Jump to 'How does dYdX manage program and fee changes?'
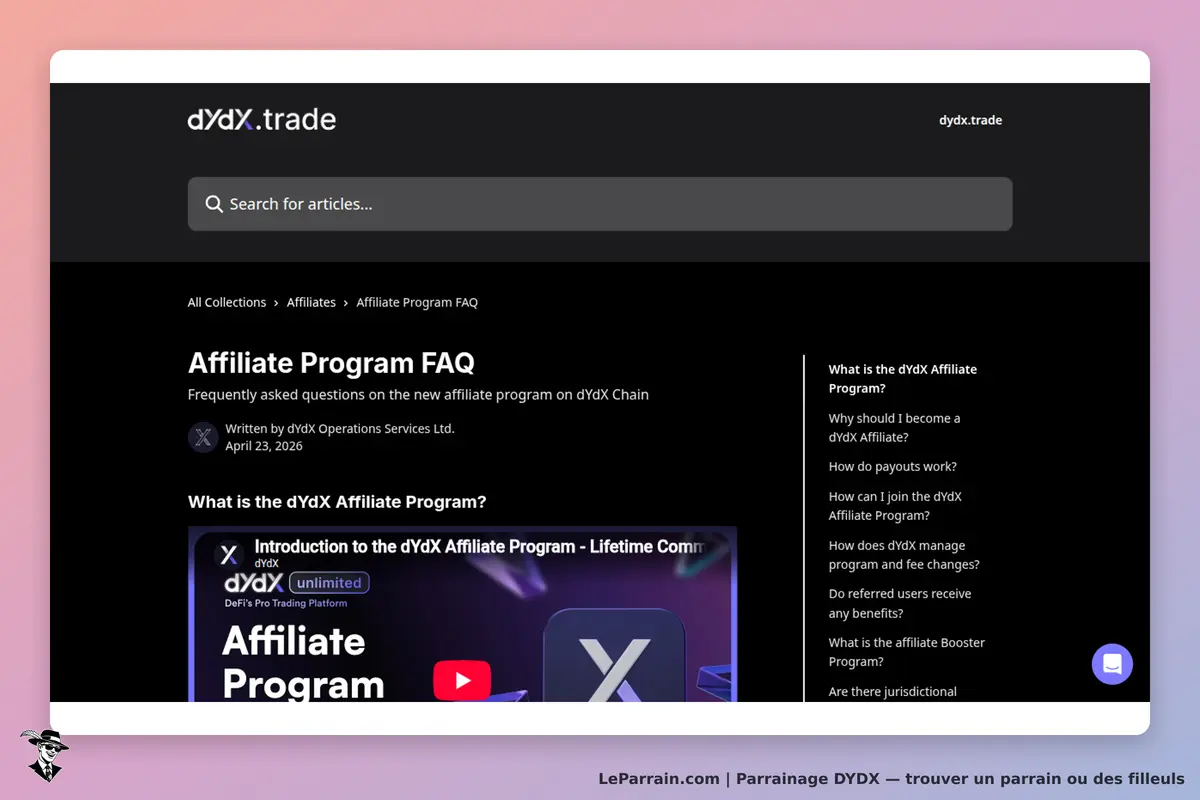This screenshot has height=800, width=1200. (x=904, y=555)
